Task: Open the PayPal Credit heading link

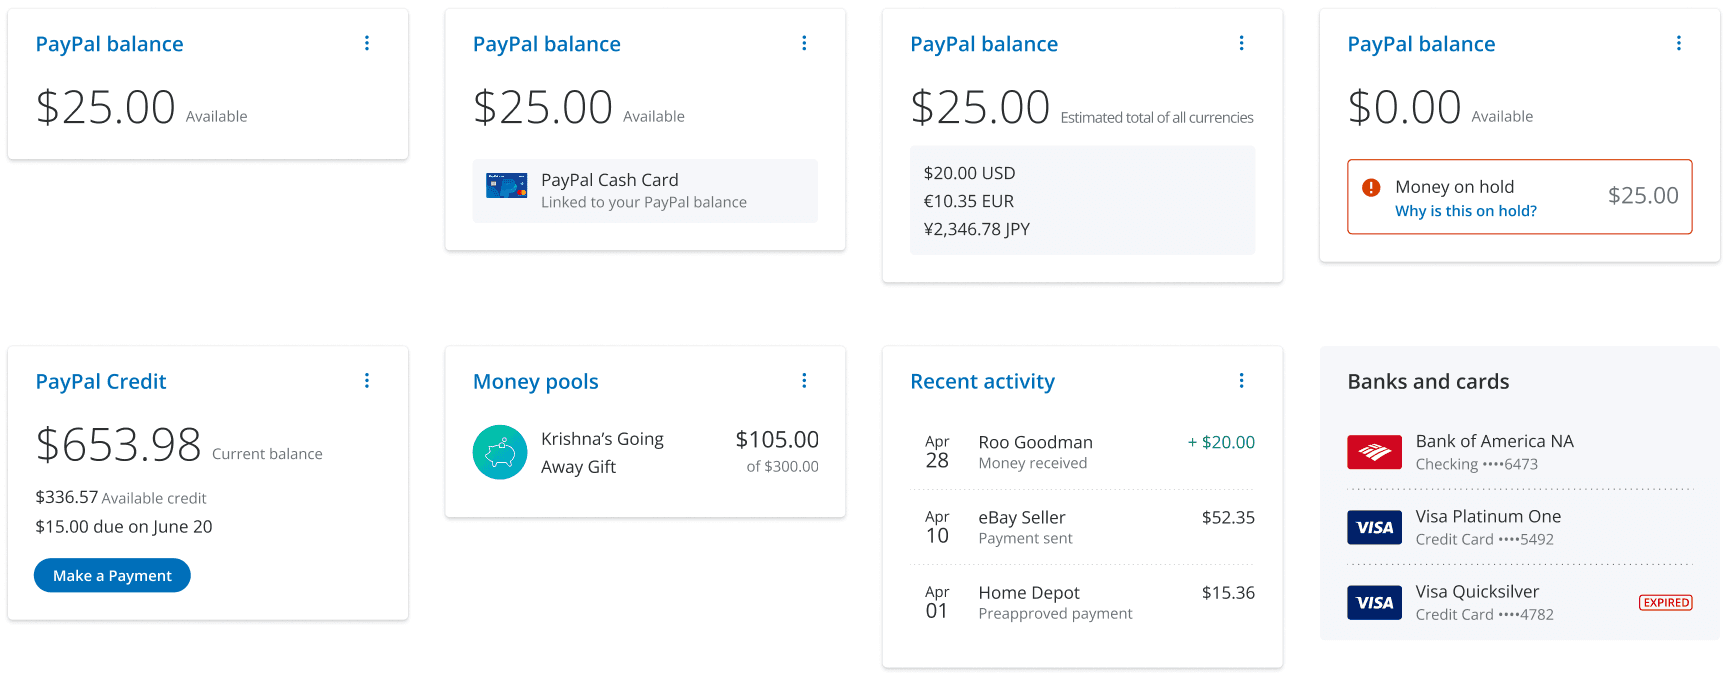Action: [x=101, y=381]
